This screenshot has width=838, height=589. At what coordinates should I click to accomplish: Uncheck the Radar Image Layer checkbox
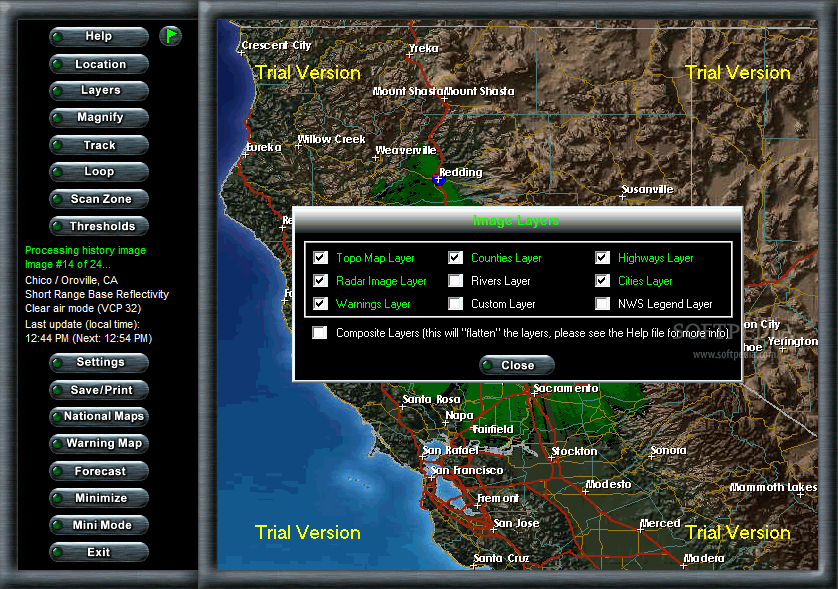pos(320,281)
